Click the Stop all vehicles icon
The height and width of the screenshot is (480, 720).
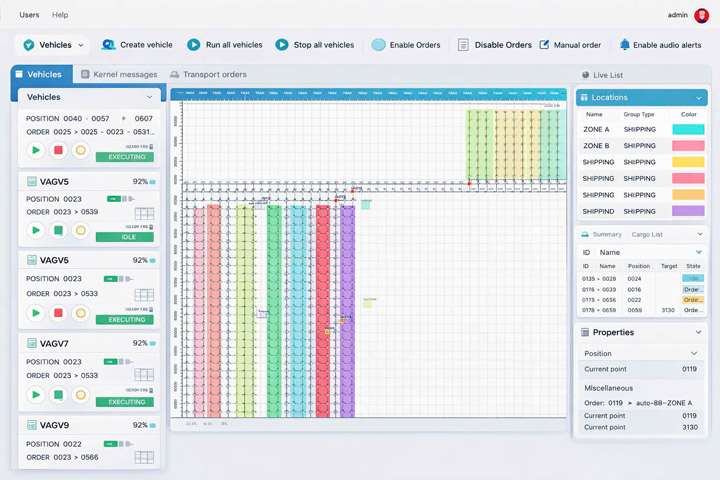[x=281, y=45]
